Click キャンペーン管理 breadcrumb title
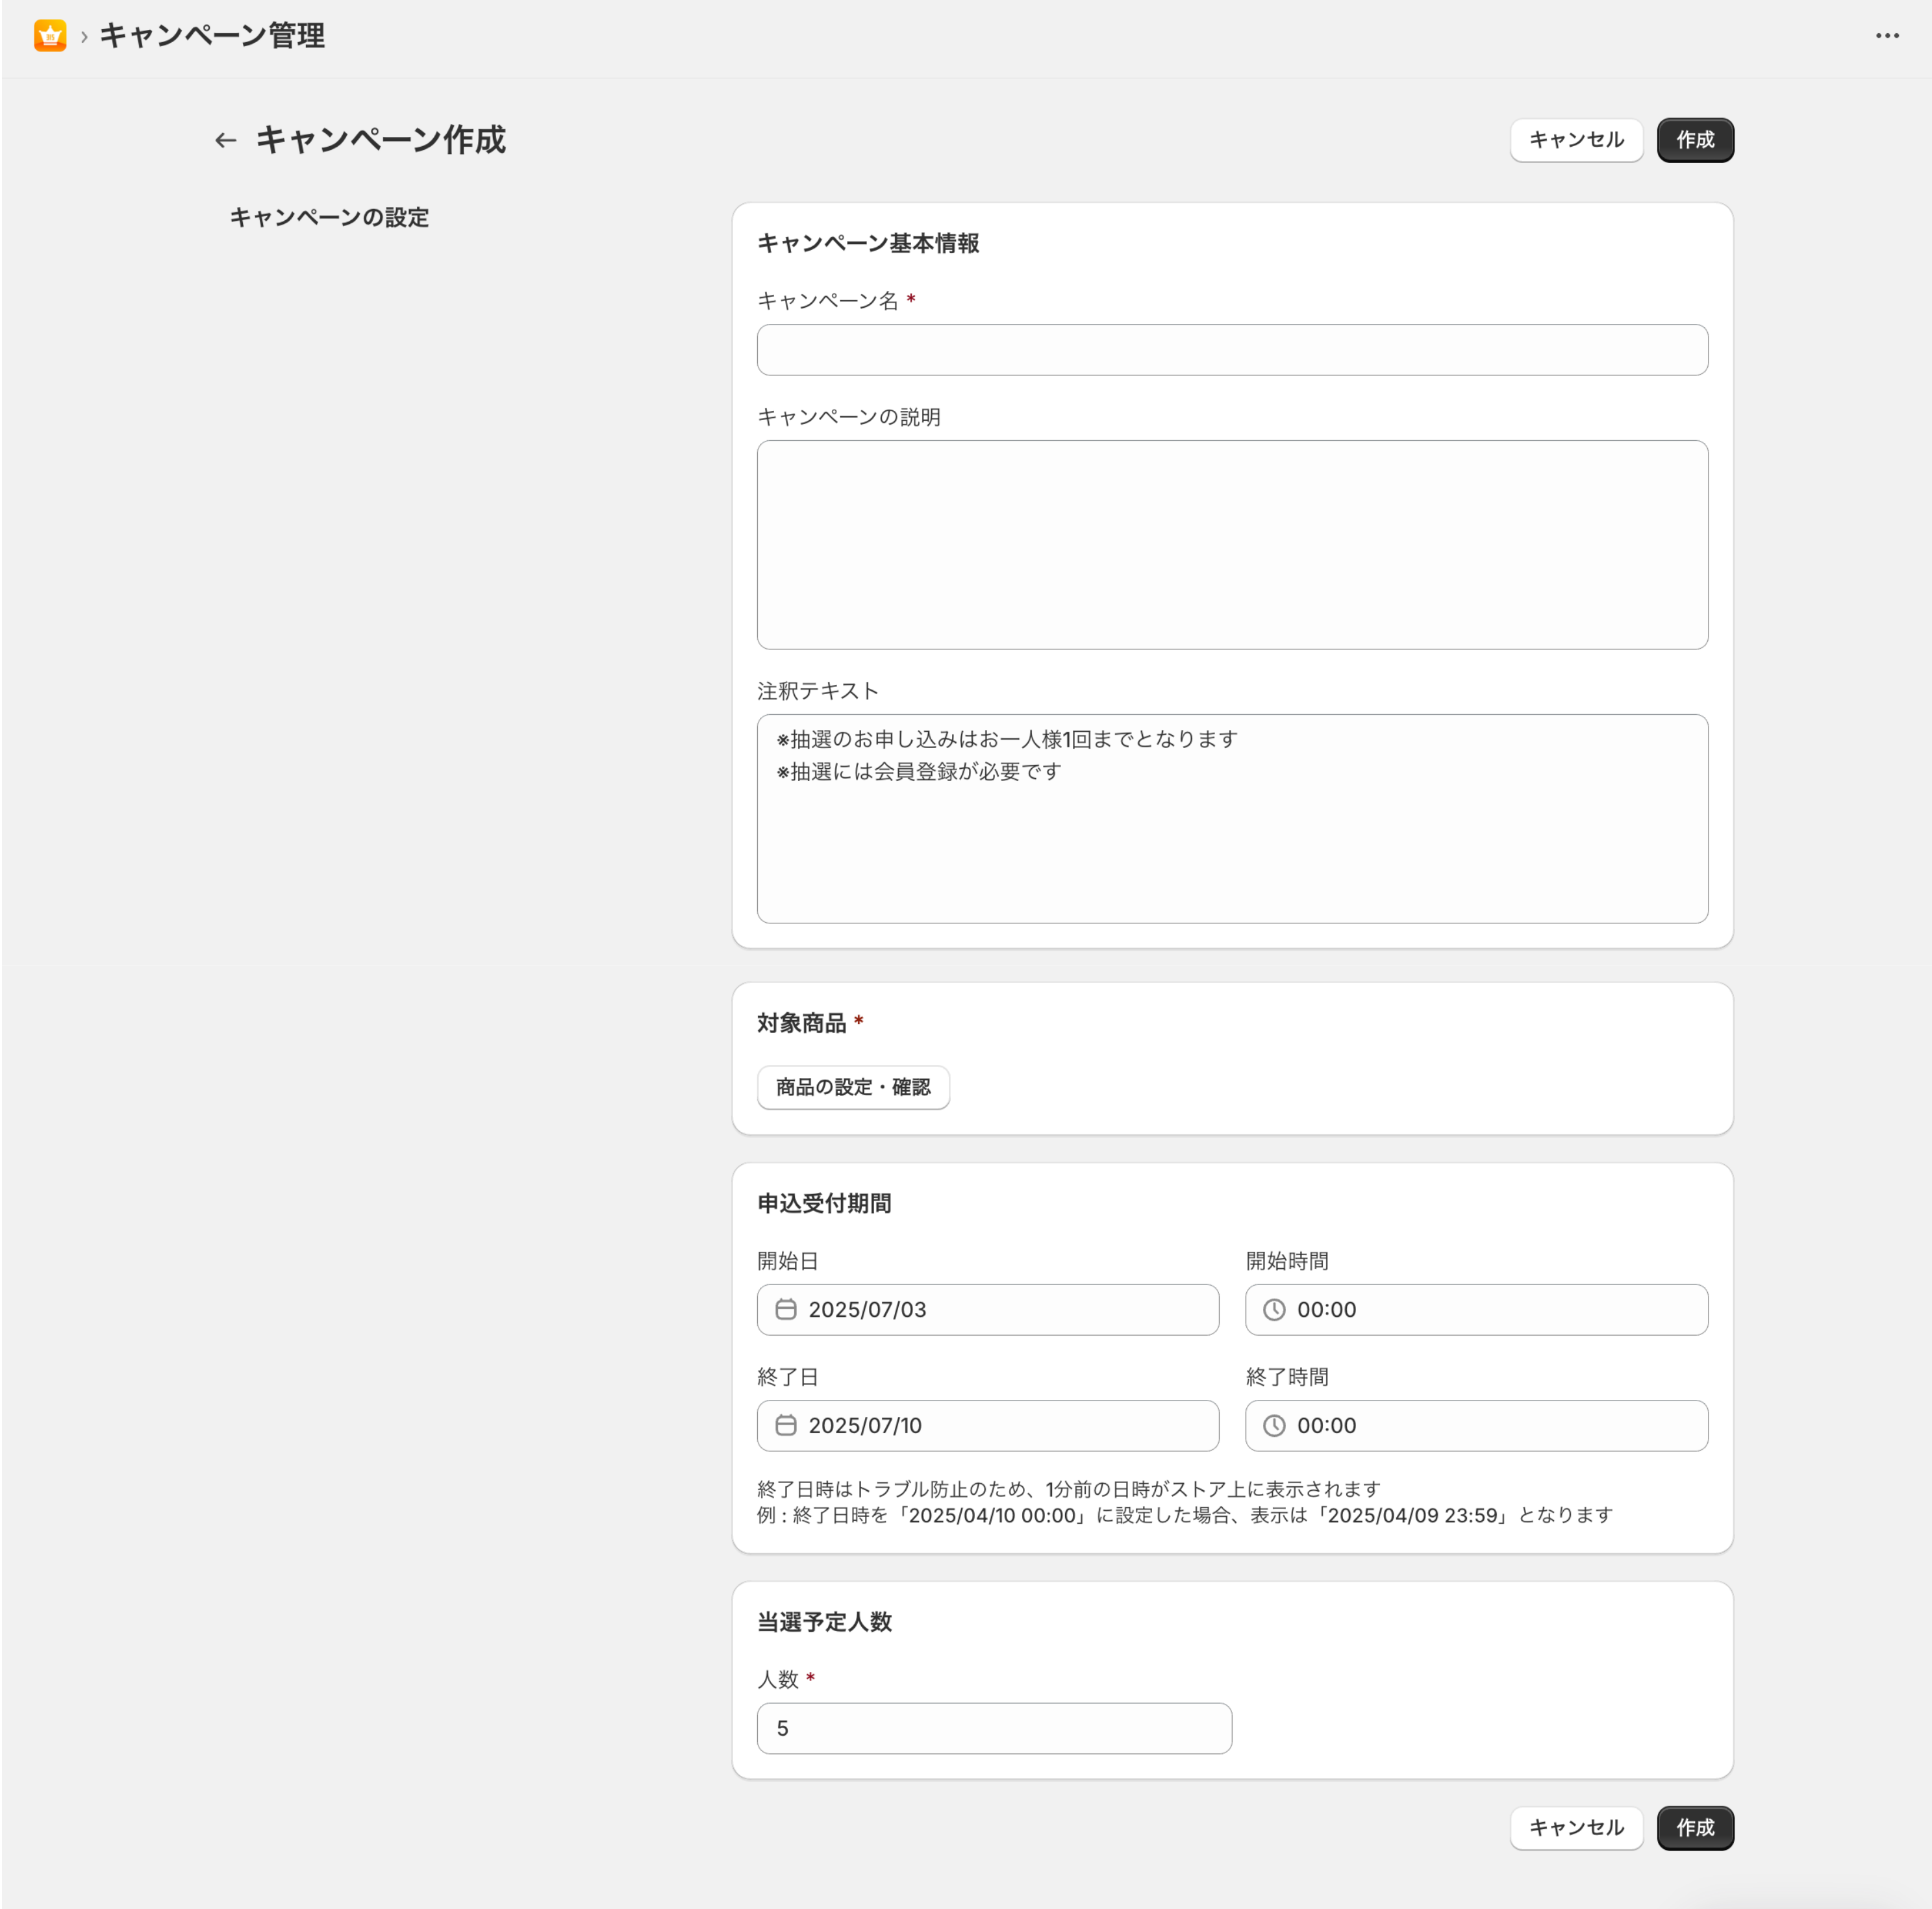Screen dimensions: 1932x1909 (212, 36)
